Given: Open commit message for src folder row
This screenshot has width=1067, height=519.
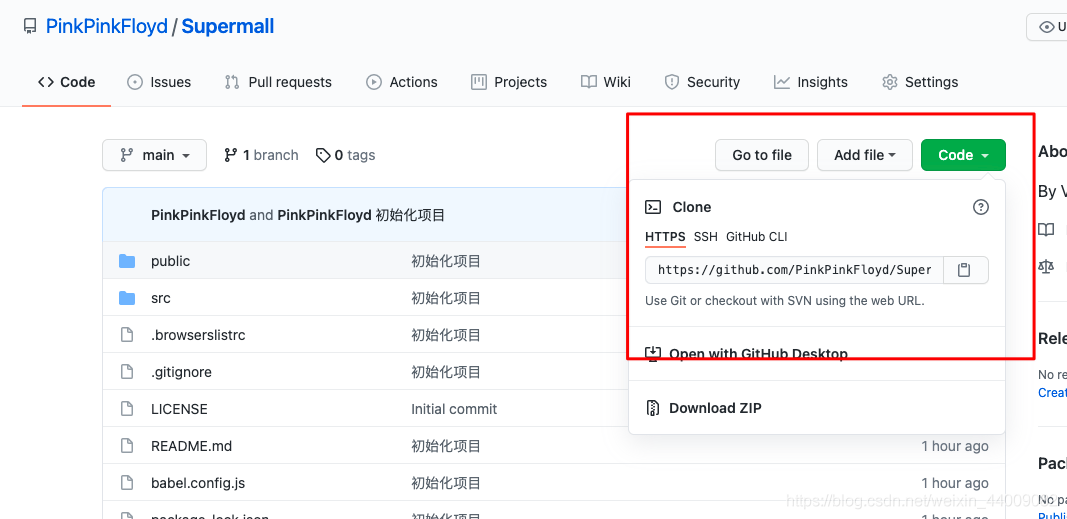Looking at the screenshot, I should (x=446, y=298).
